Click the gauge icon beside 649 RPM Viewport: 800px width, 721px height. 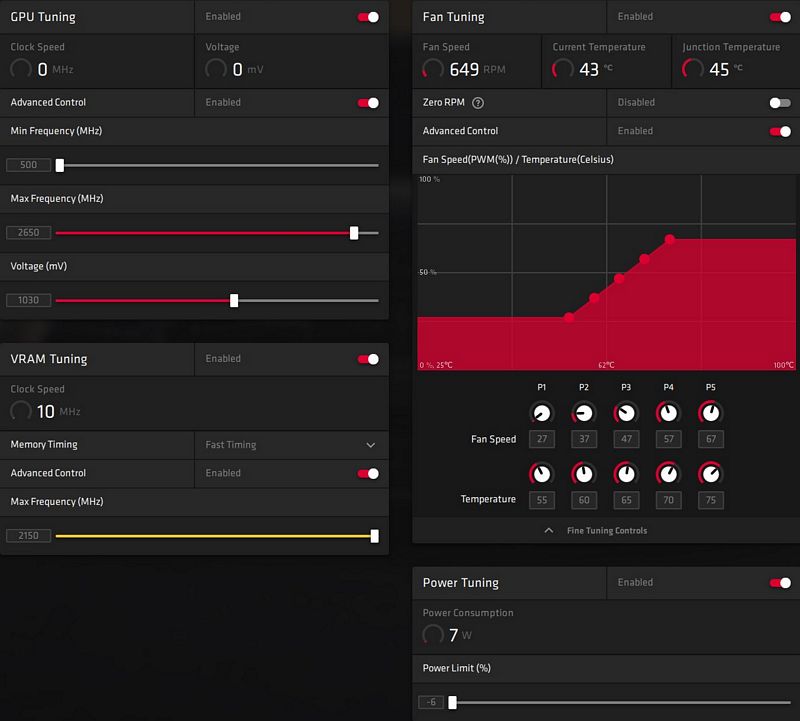[x=433, y=69]
